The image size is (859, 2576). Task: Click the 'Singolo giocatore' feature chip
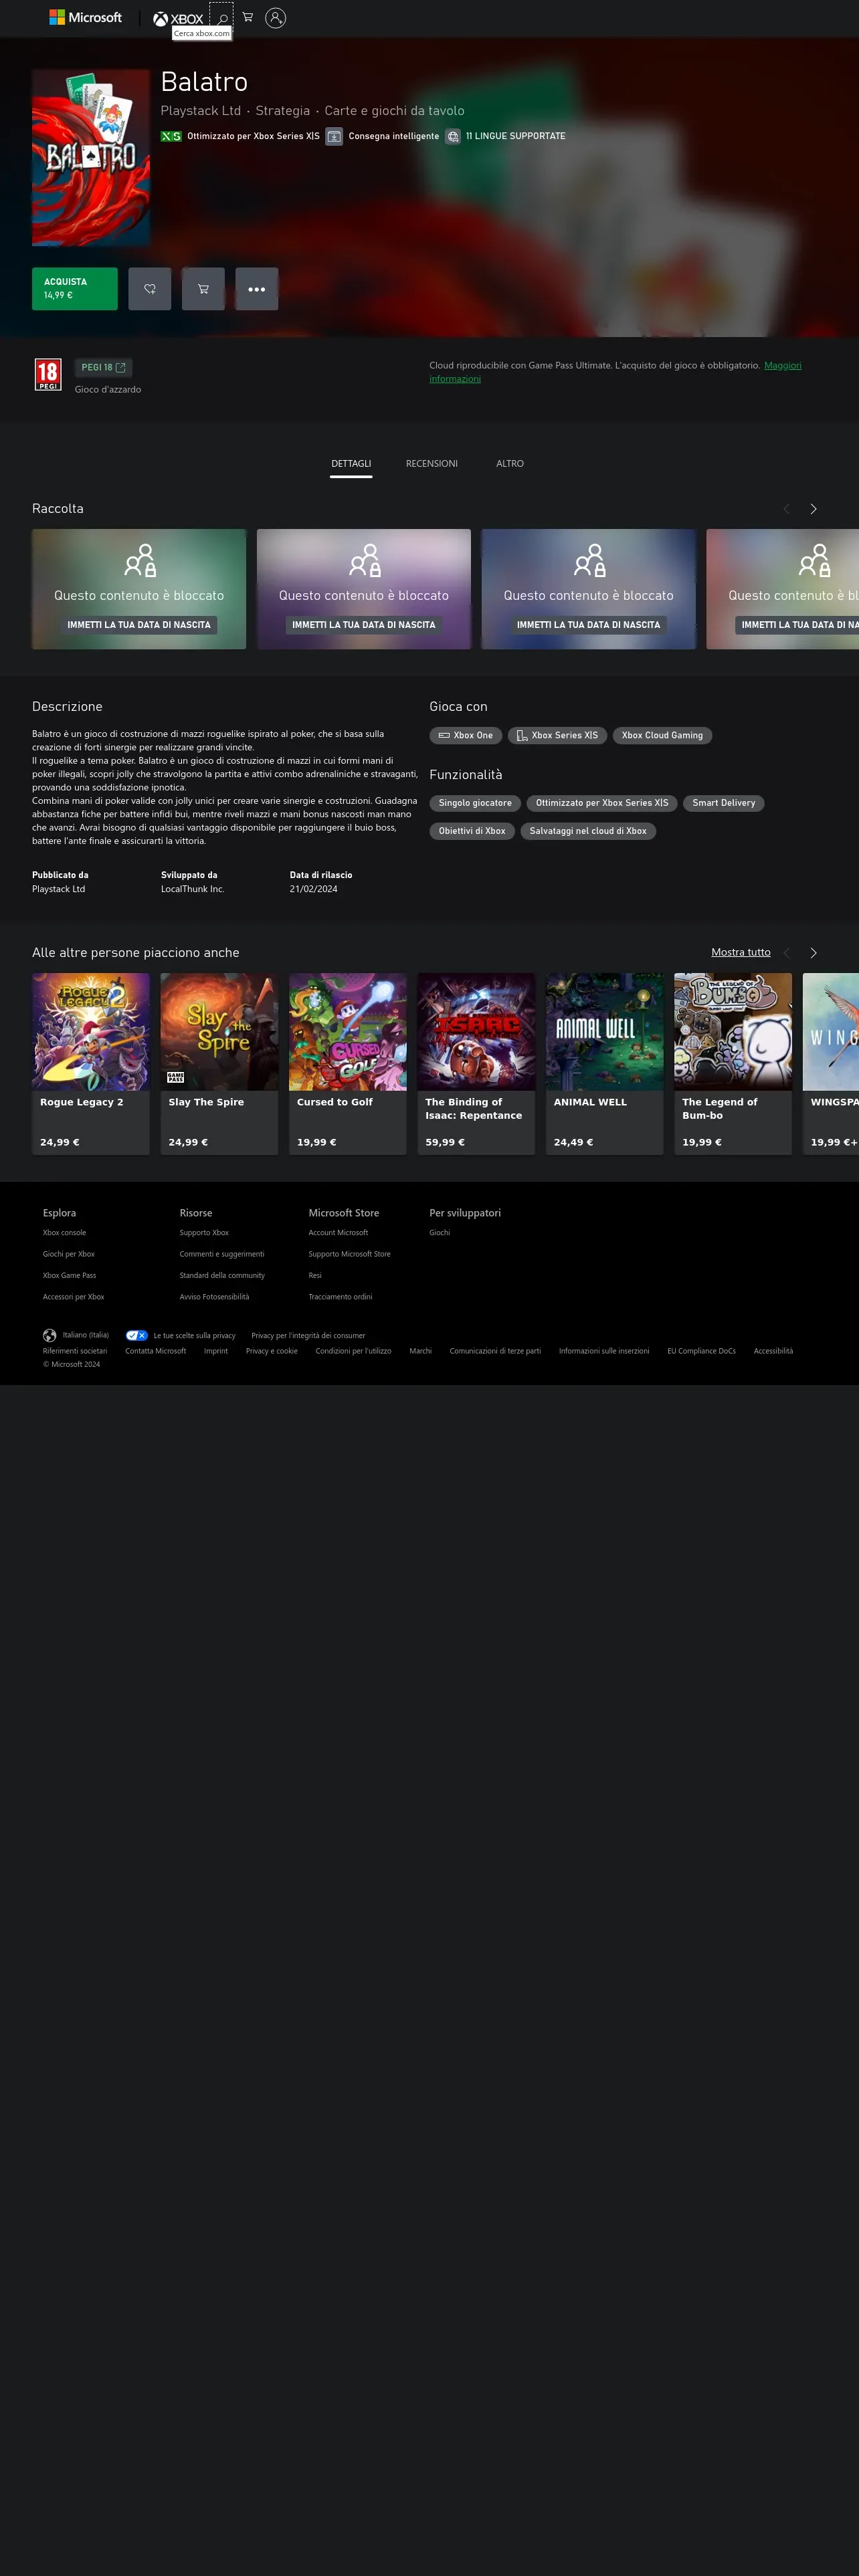click(x=475, y=803)
